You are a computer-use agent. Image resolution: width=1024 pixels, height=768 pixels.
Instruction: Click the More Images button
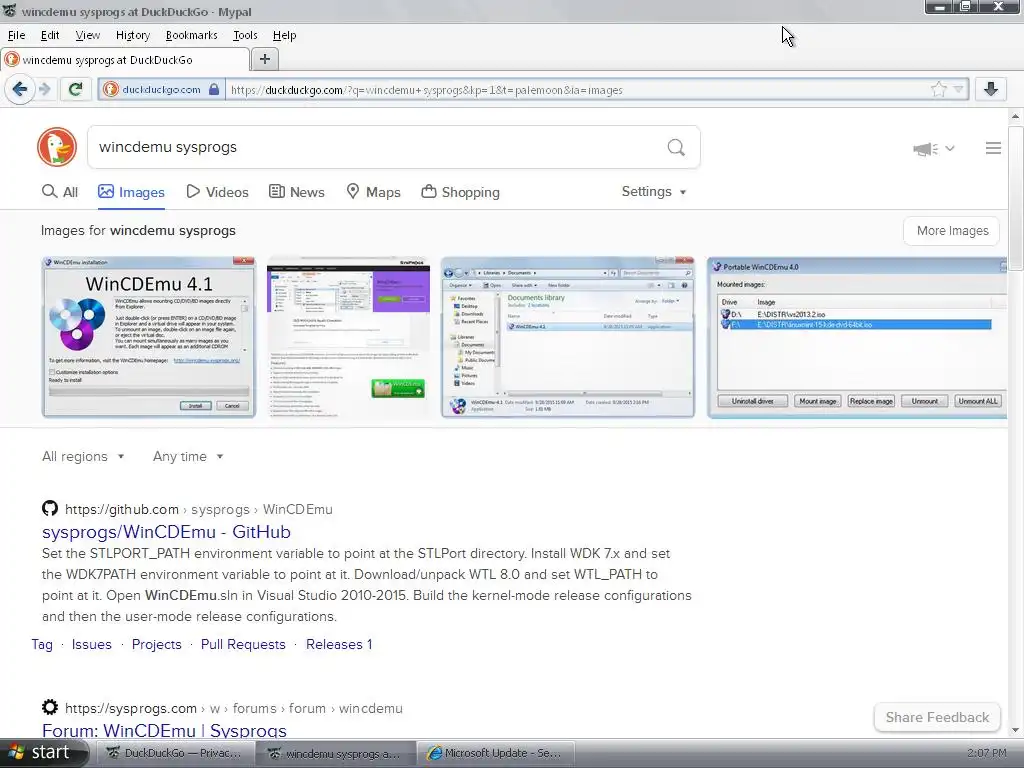(952, 231)
